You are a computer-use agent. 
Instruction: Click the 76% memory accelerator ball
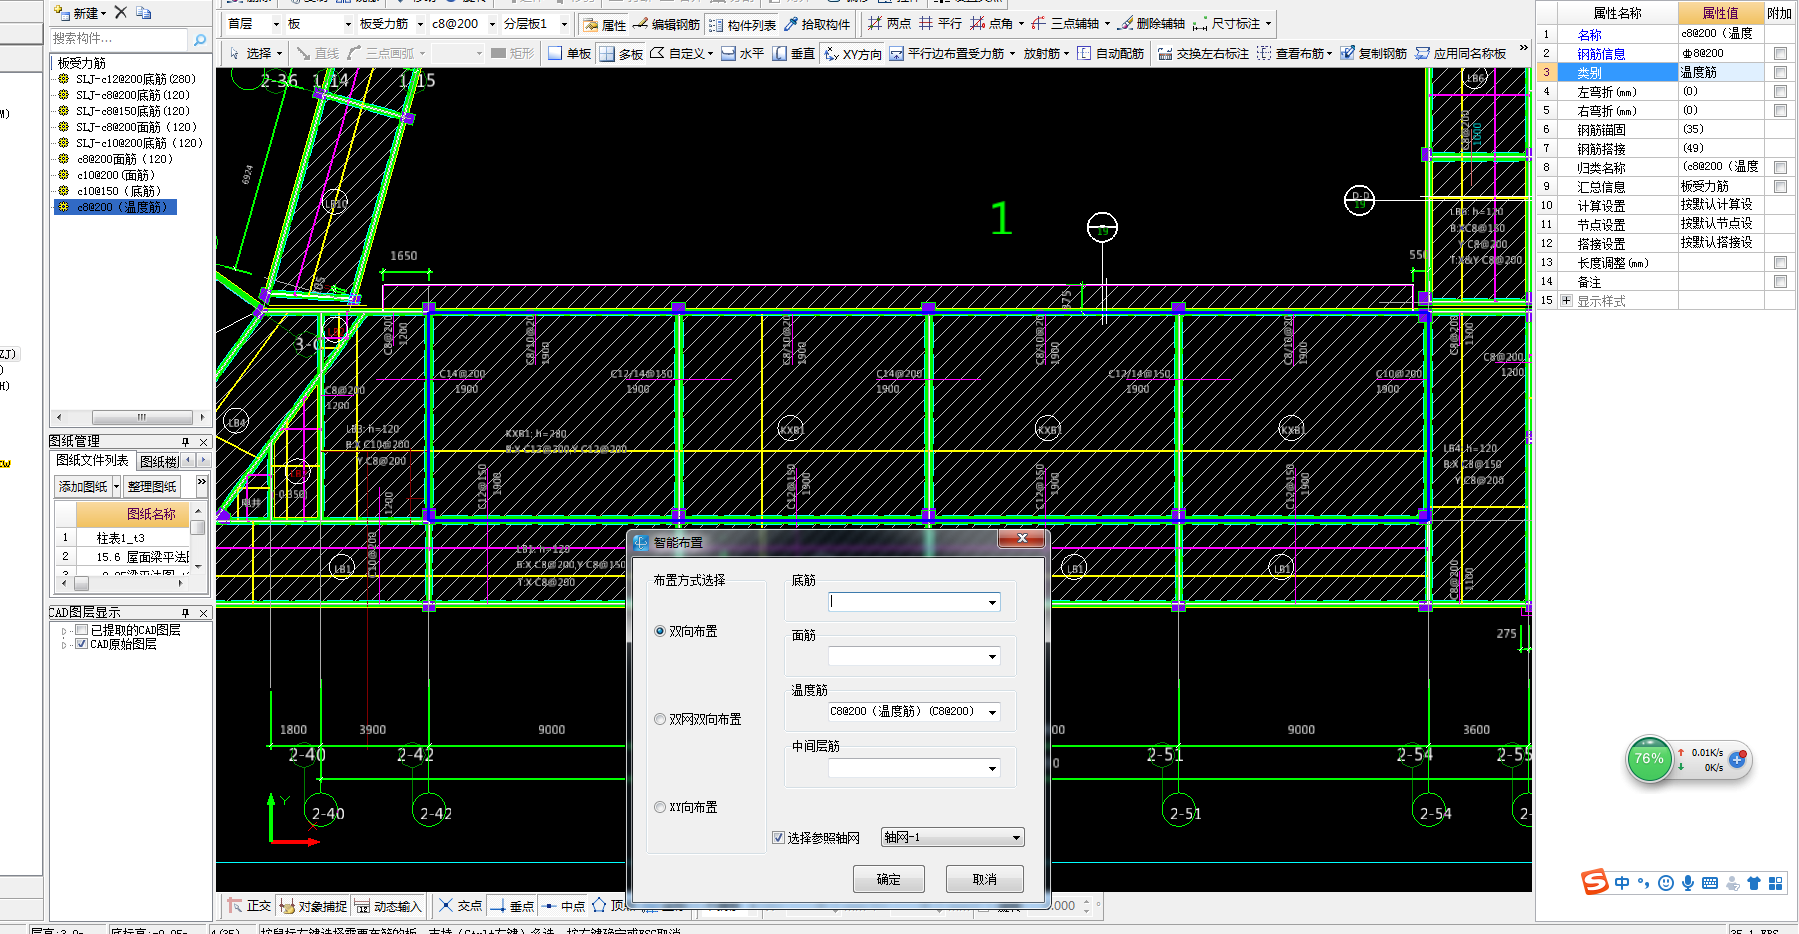pos(1649,759)
